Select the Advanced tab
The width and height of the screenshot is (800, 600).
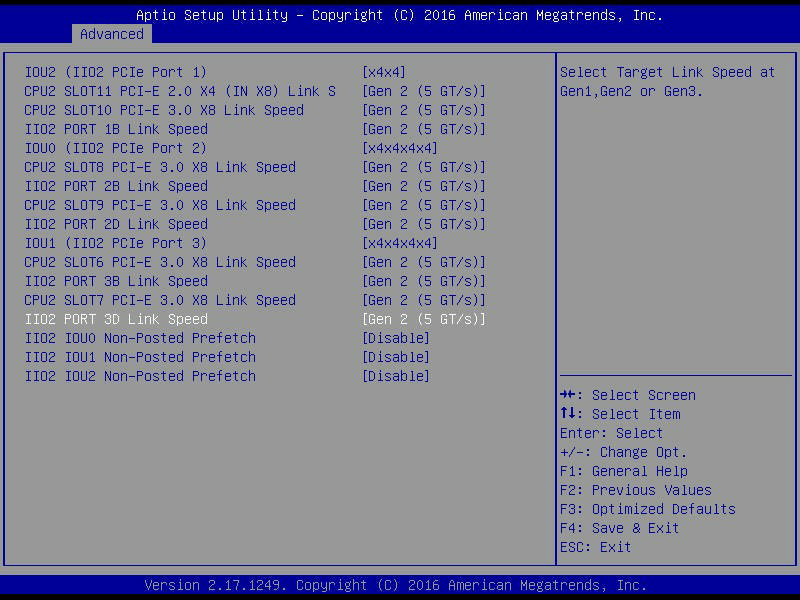coord(112,34)
